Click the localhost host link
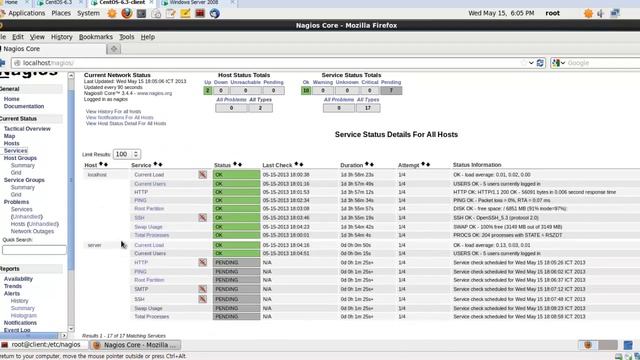This screenshot has height=360, width=640. tap(97, 175)
